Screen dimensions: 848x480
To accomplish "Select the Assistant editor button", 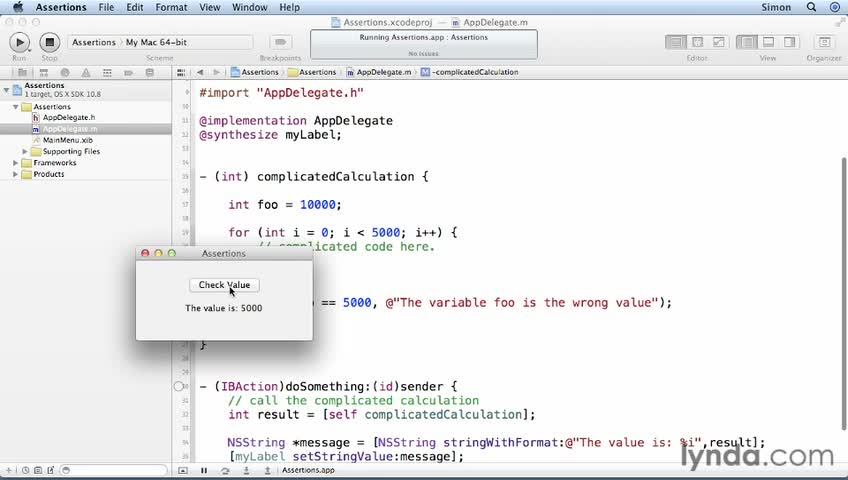I will point(697,42).
